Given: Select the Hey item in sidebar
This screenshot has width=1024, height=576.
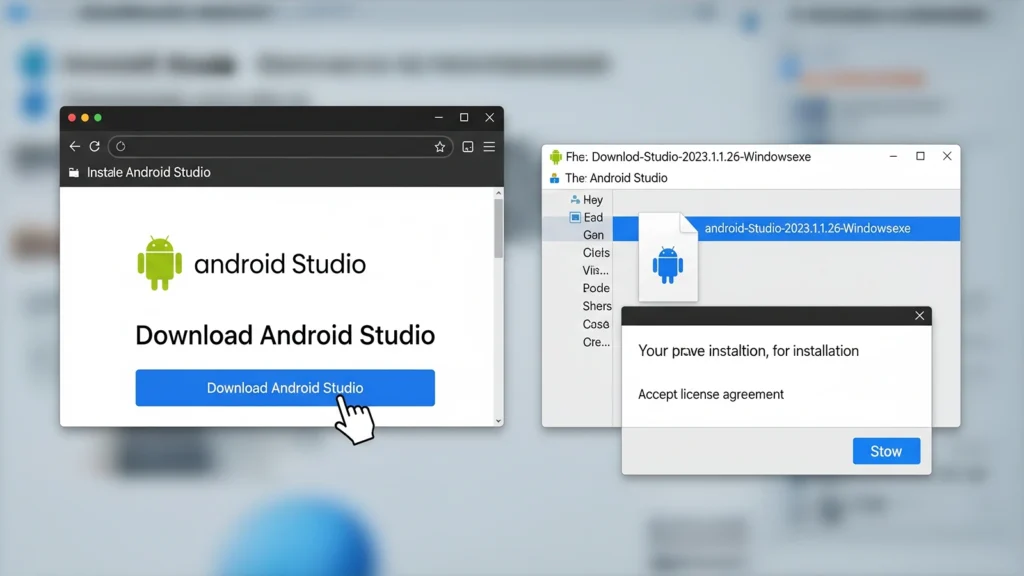Looking at the screenshot, I should 592,200.
